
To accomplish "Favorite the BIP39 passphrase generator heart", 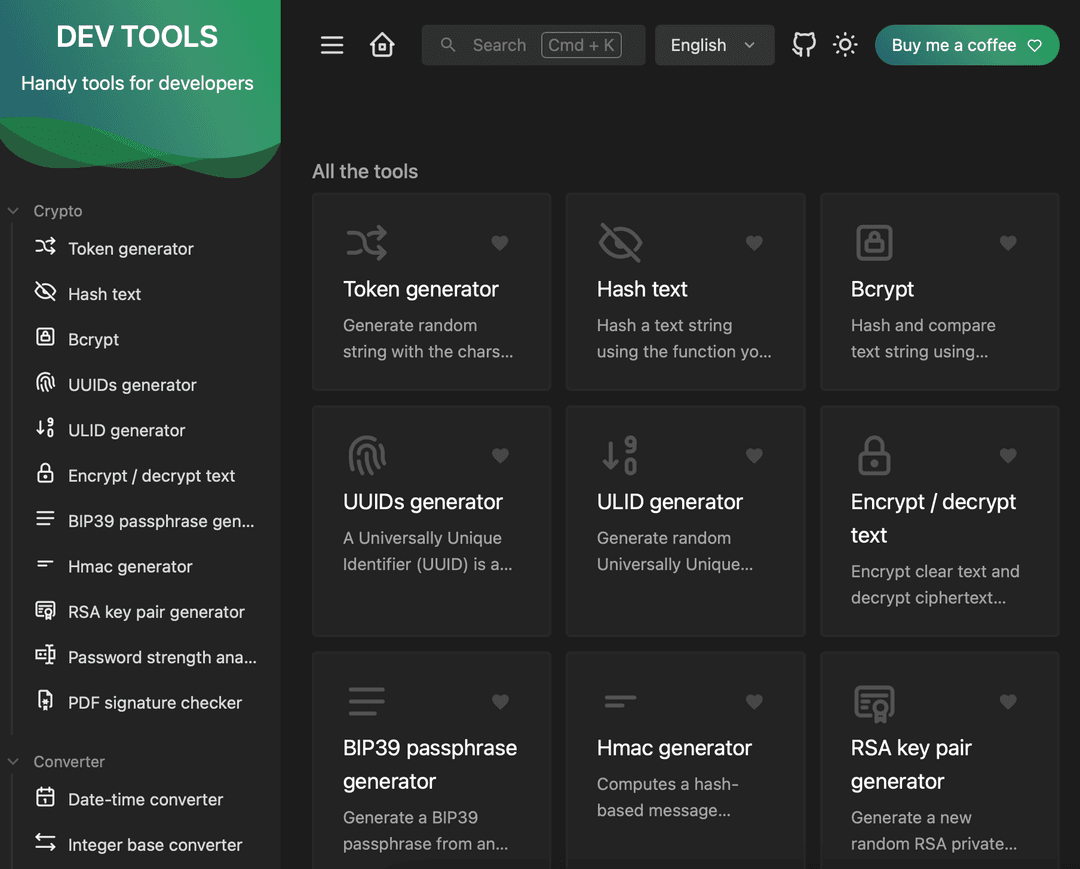I will (x=500, y=702).
